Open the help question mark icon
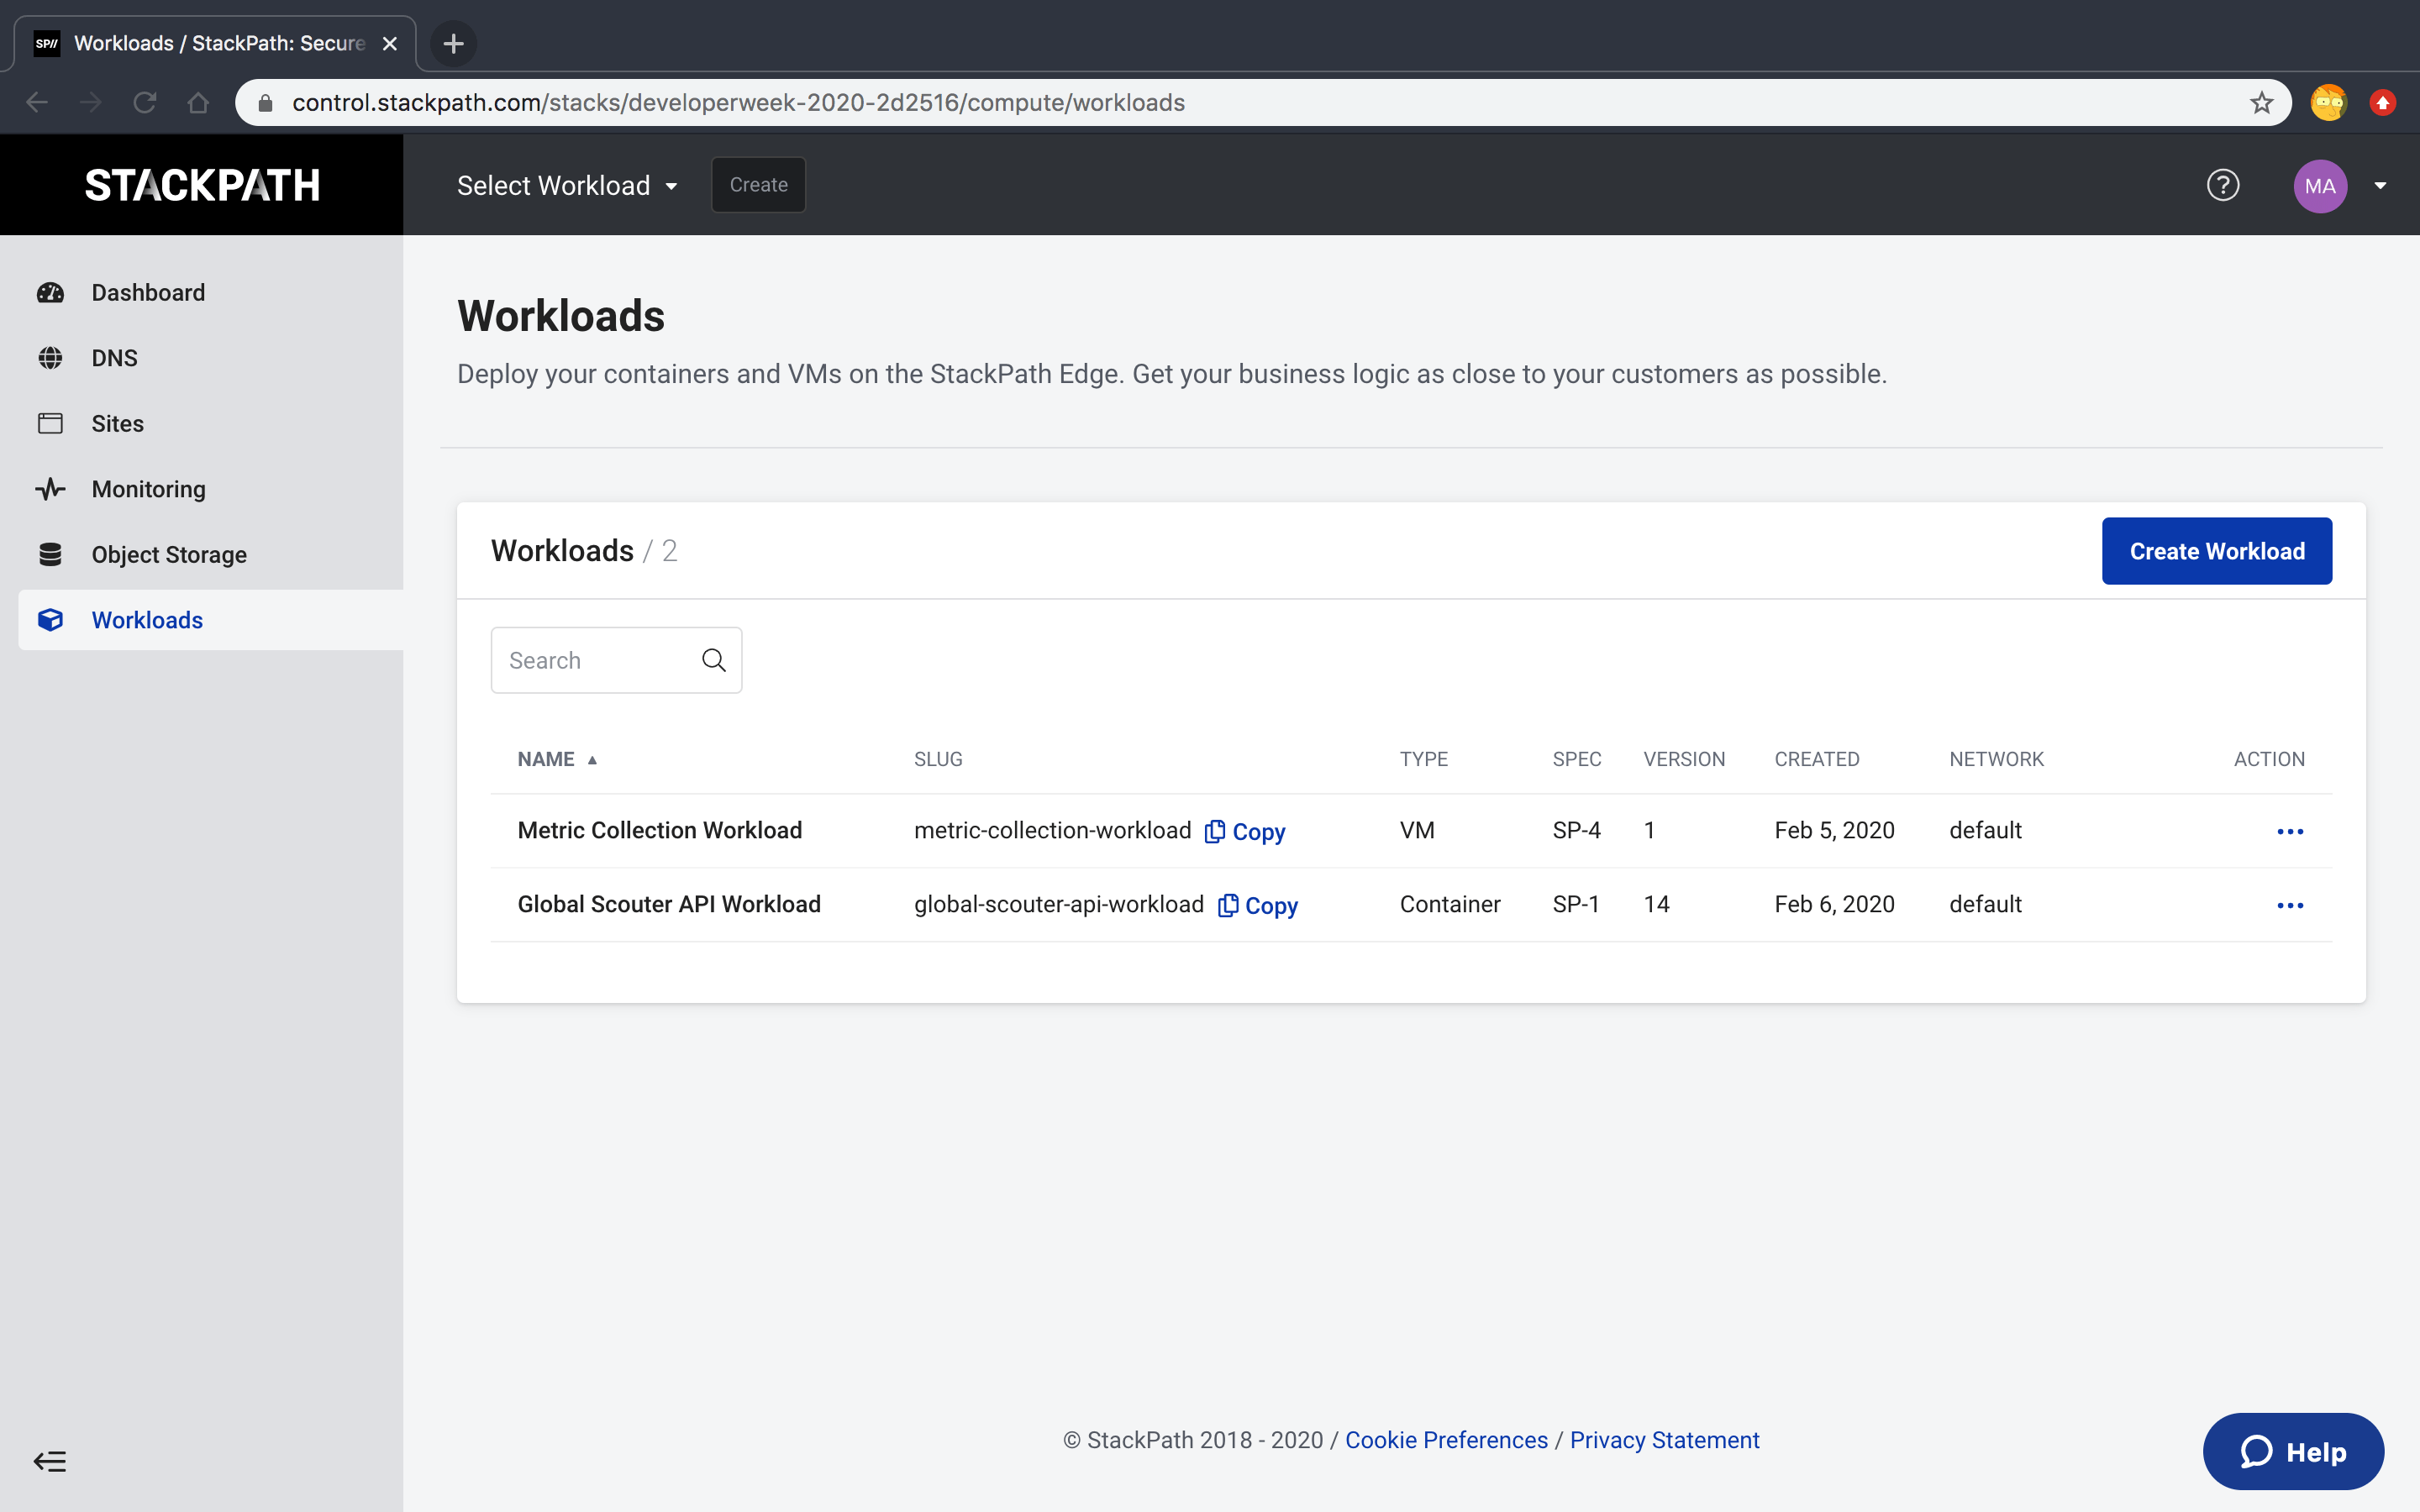Screen dimensions: 2420x1512 point(2223,185)
